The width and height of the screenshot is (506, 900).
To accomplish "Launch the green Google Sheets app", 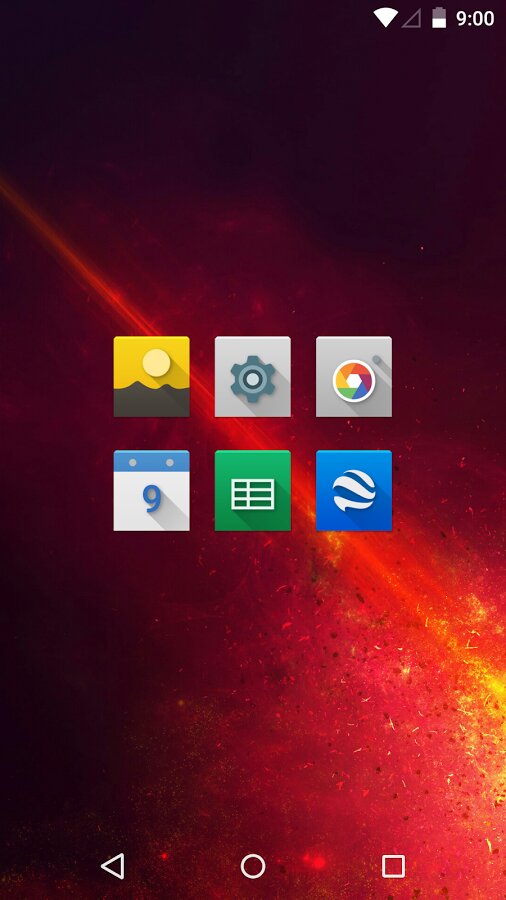I will (252, 491).
